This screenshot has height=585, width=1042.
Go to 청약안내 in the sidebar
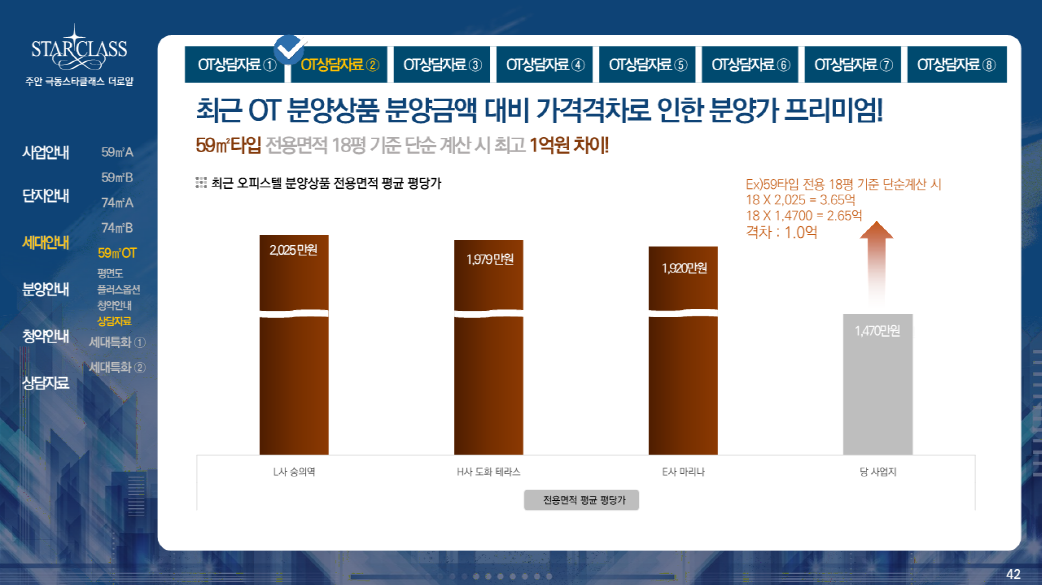tap(46, 336)
